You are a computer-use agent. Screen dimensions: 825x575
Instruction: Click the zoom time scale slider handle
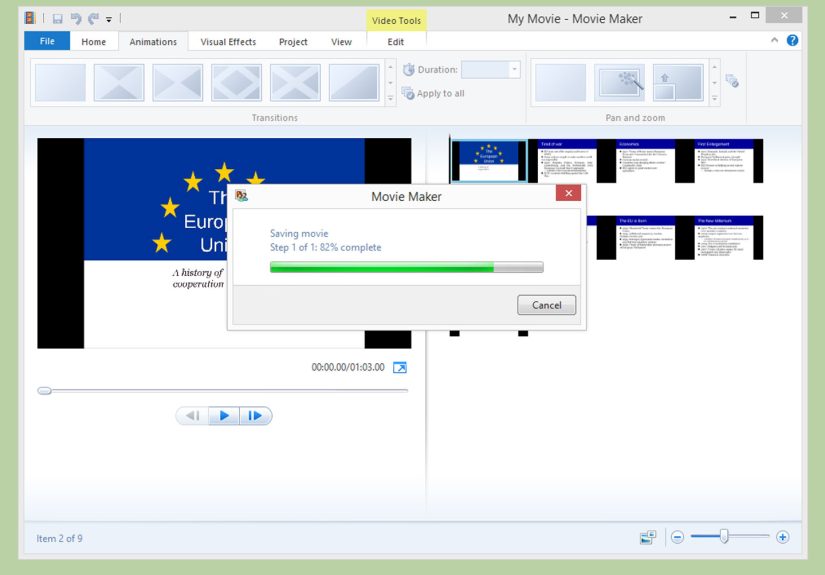click(x=724, y=536)
